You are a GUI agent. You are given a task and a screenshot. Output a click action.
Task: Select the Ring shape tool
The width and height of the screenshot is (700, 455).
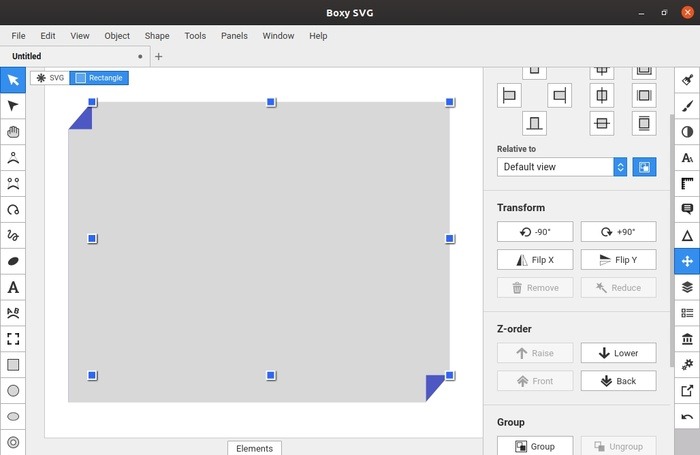point(13,442)
